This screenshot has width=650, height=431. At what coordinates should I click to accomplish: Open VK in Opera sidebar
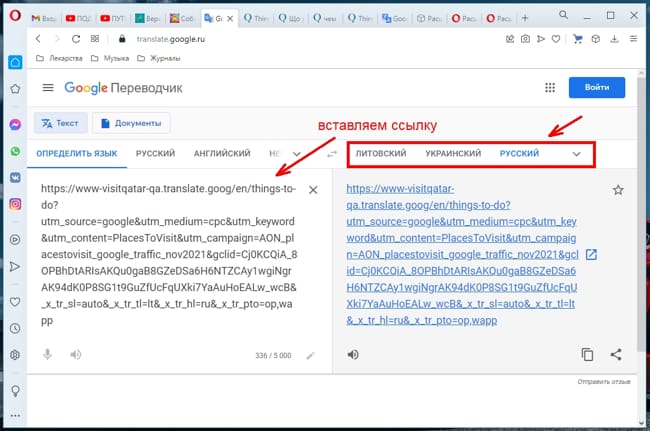point(15,177)
